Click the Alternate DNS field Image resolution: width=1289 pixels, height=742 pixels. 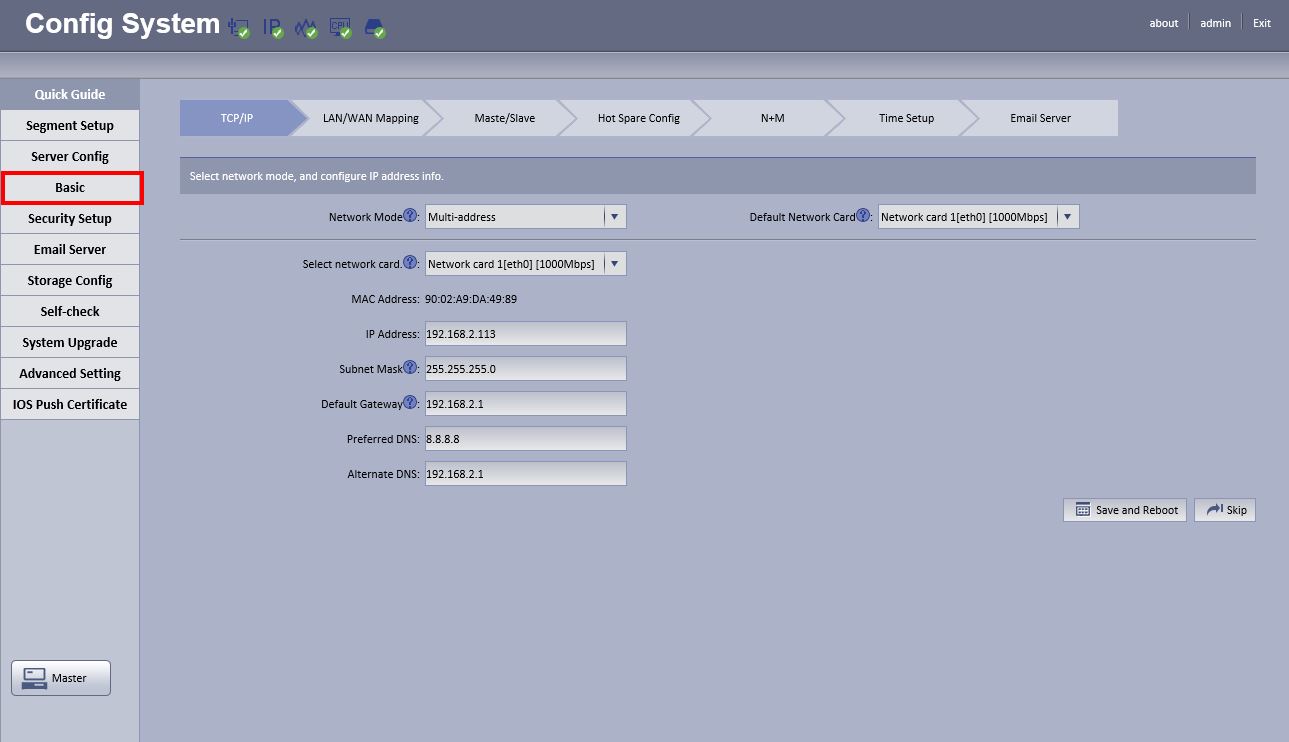coord(526,474)
